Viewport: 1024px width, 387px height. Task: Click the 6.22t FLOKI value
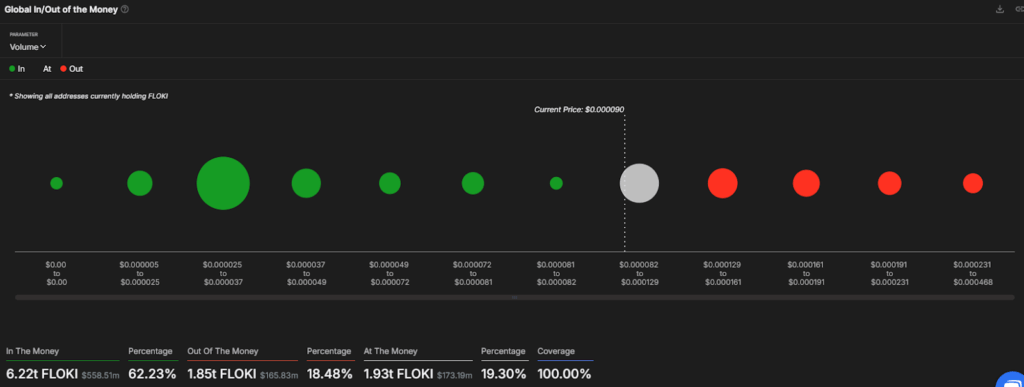(42, 375)
